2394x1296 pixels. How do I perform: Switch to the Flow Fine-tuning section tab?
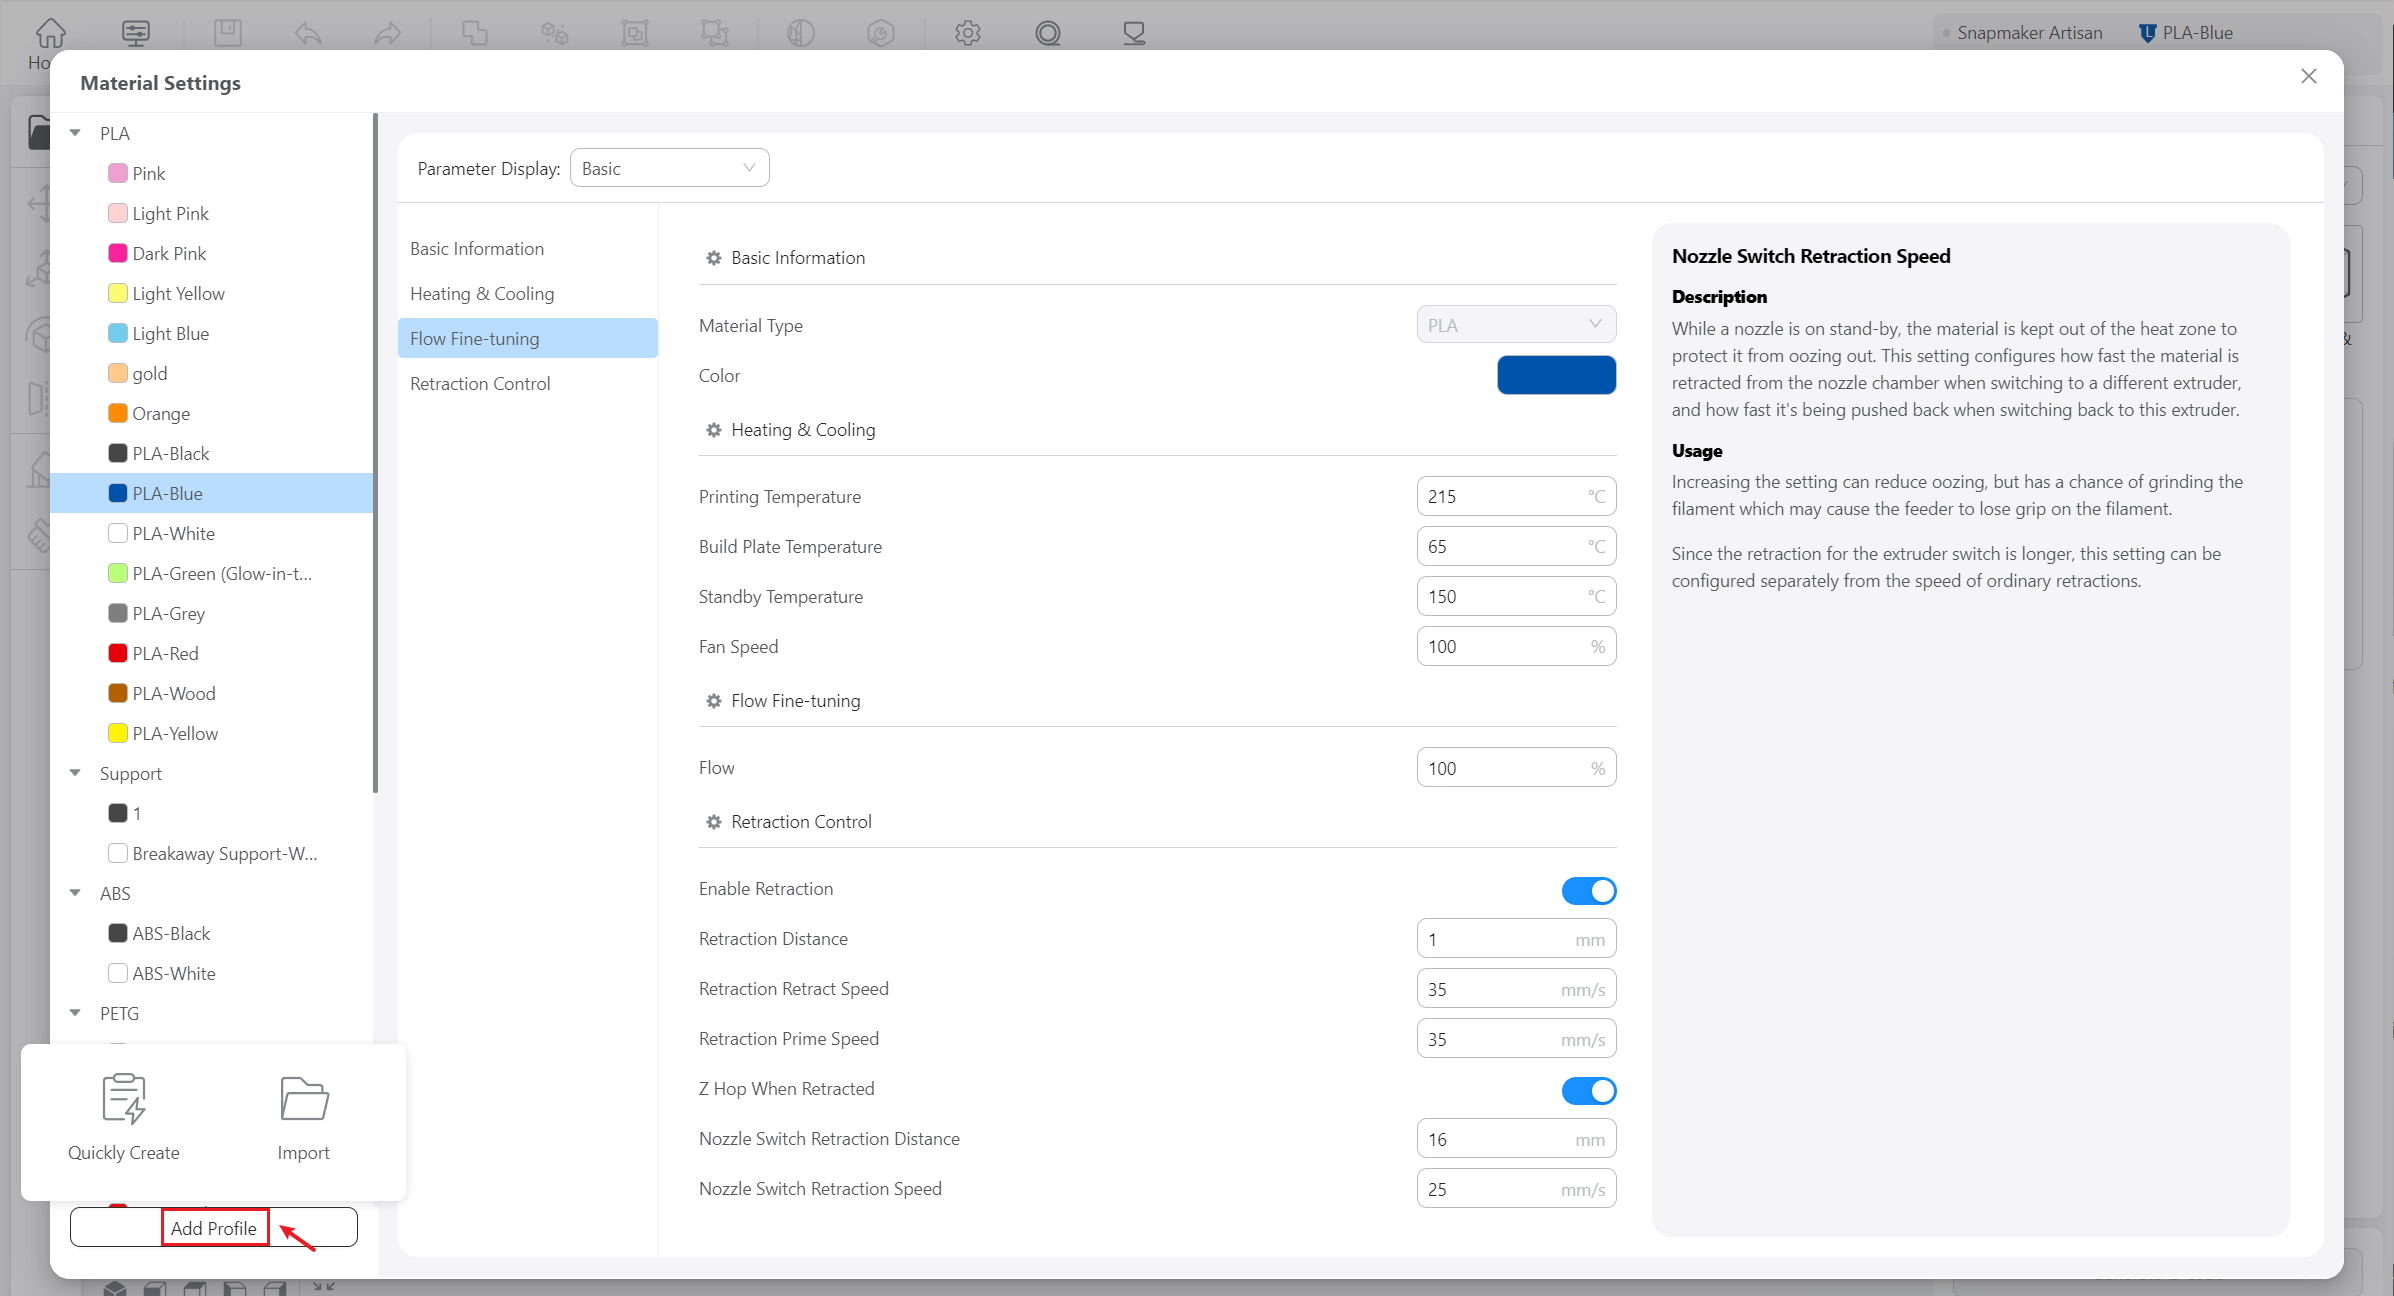527,338
